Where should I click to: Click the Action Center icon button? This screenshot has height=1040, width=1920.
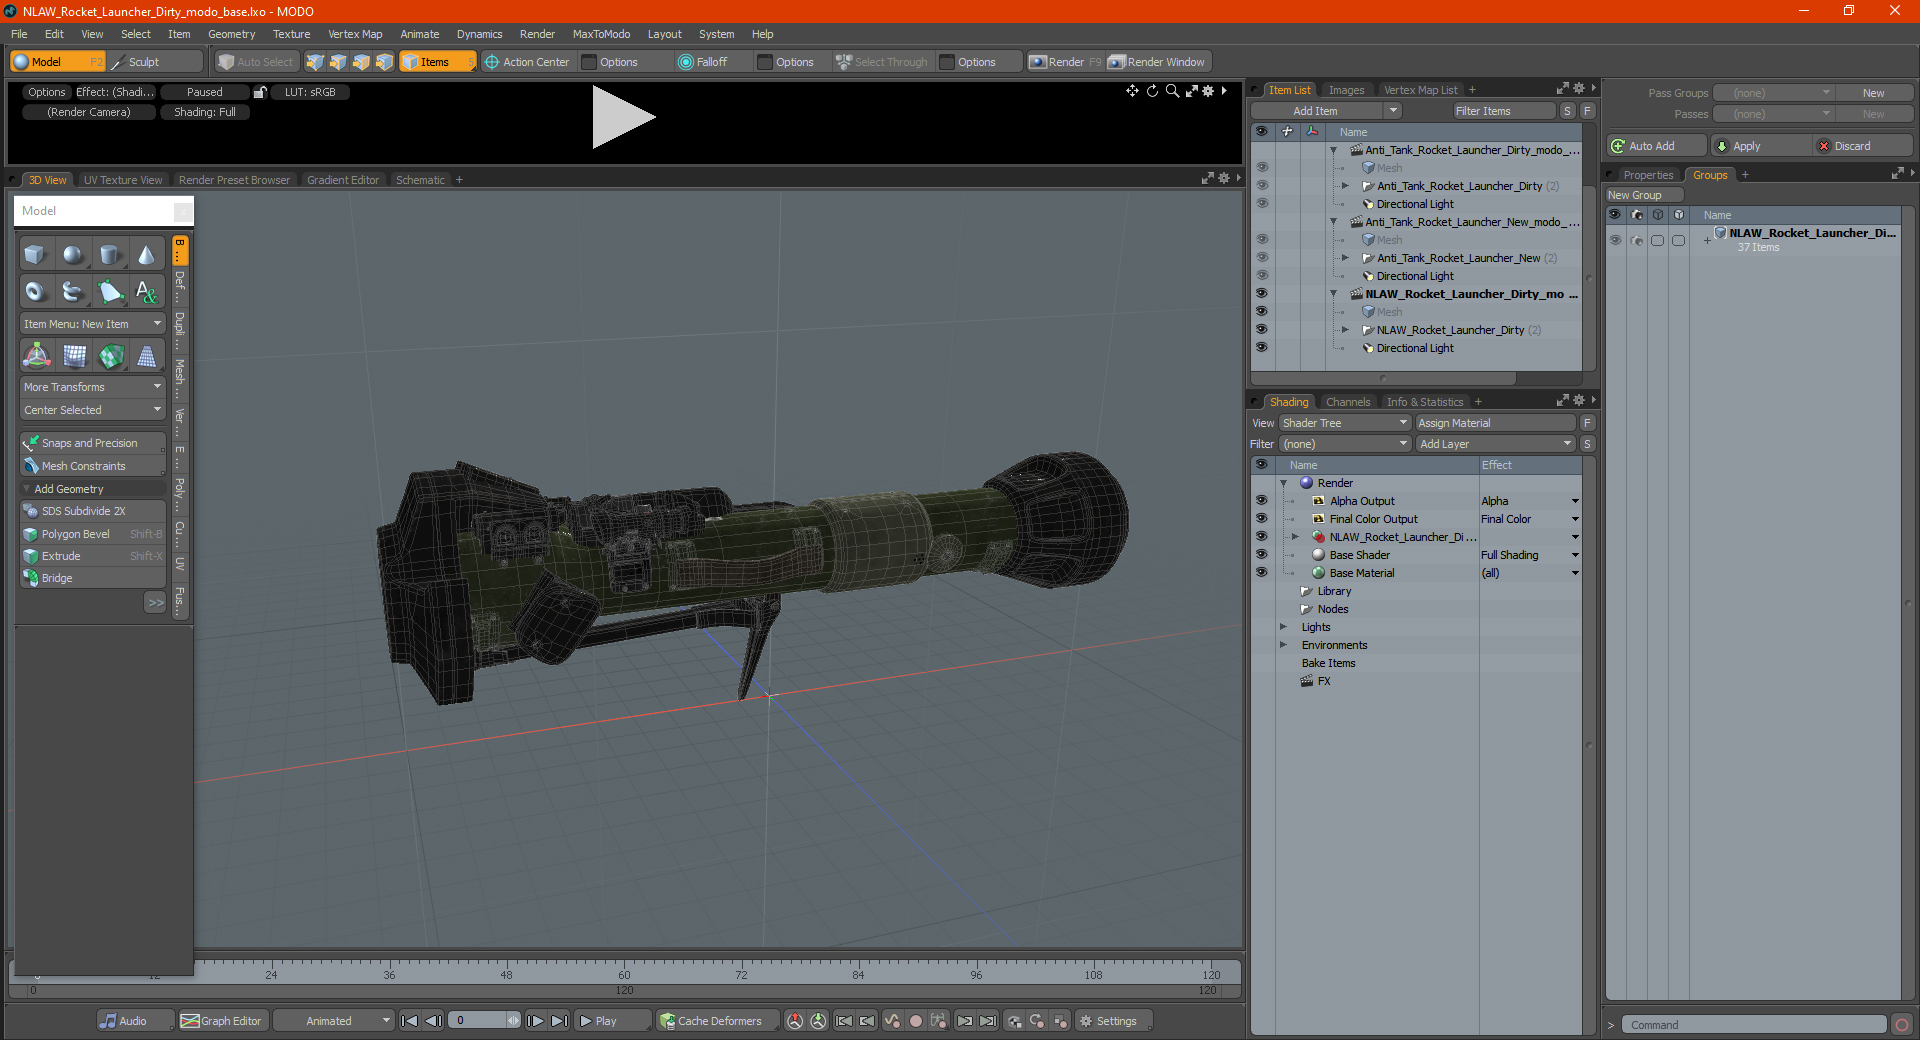click(x=527, y=62)
